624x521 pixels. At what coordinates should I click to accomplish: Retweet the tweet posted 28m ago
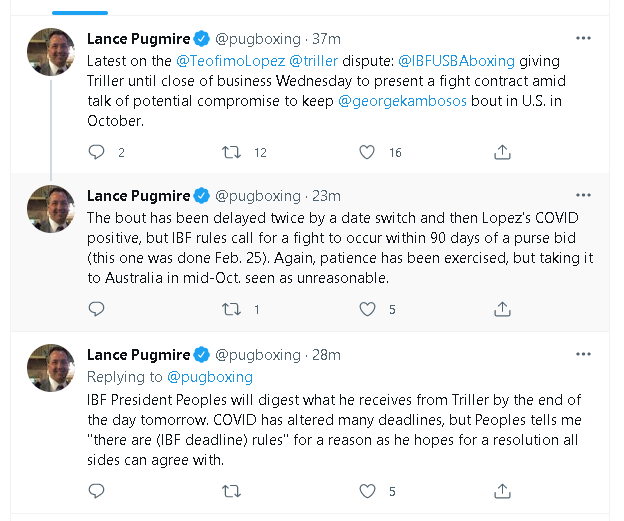231,491
